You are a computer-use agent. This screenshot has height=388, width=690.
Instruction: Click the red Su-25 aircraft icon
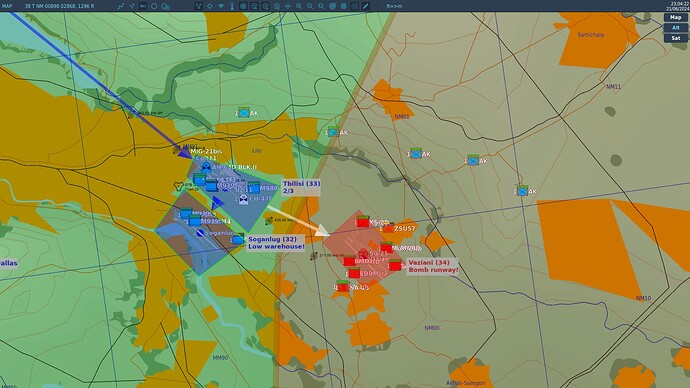(x=363, y=253)
